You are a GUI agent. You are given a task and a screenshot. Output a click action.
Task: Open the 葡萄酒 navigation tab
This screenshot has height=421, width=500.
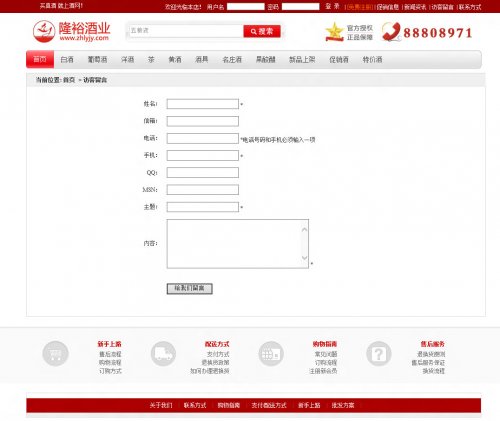click(97, 59)
